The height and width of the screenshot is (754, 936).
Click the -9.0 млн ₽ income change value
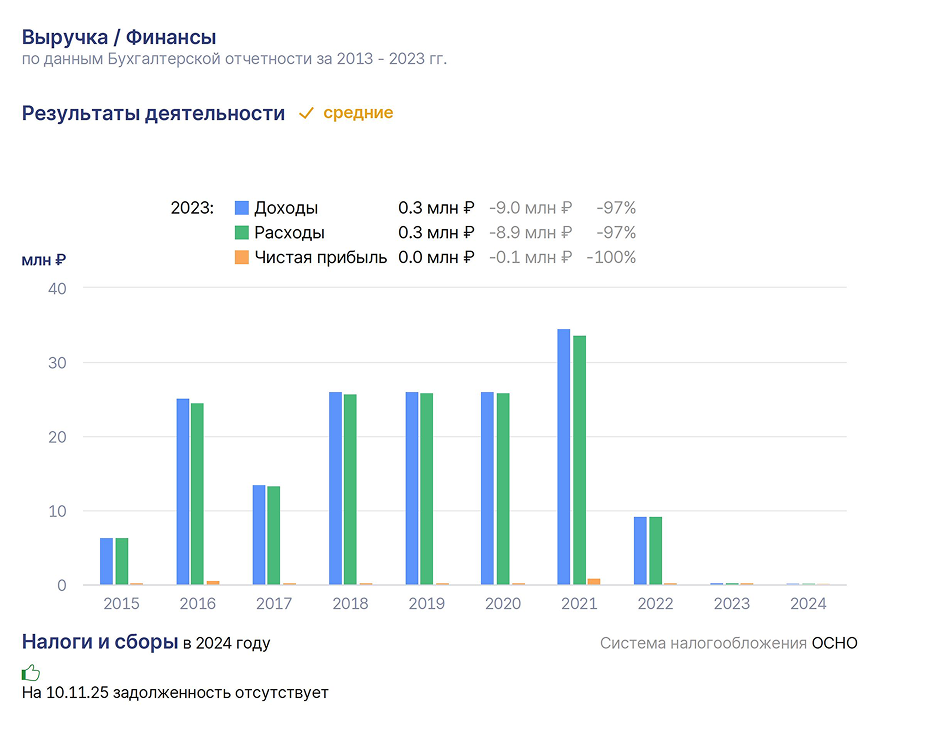(x=530, y=208)
